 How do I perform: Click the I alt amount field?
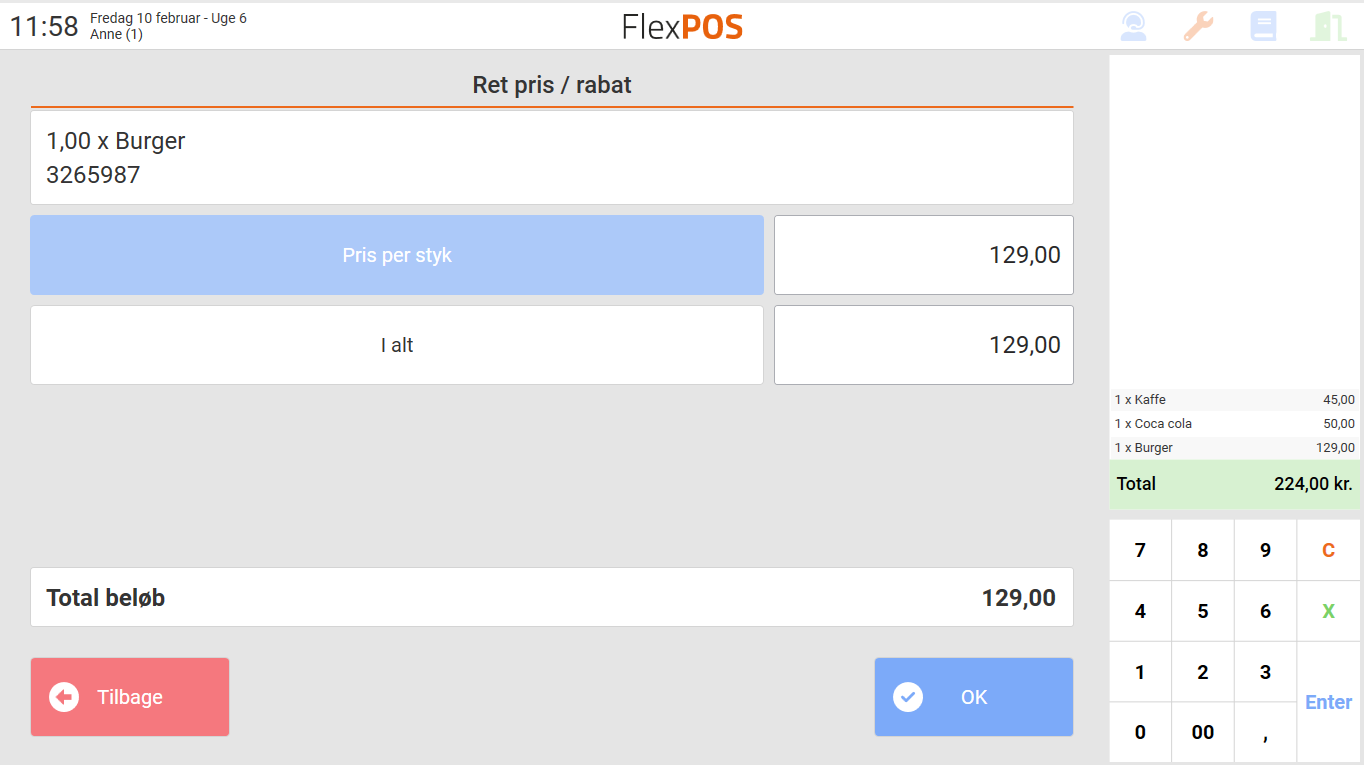tap(923, 344)
